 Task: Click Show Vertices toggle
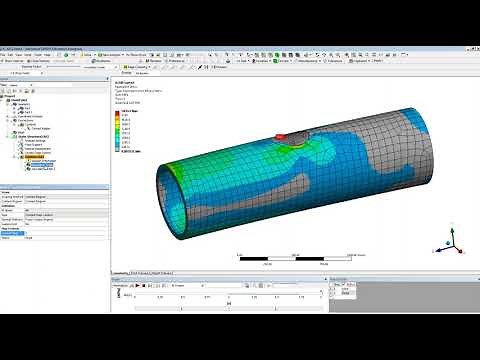pyautogui.click(x=13, y=61)
